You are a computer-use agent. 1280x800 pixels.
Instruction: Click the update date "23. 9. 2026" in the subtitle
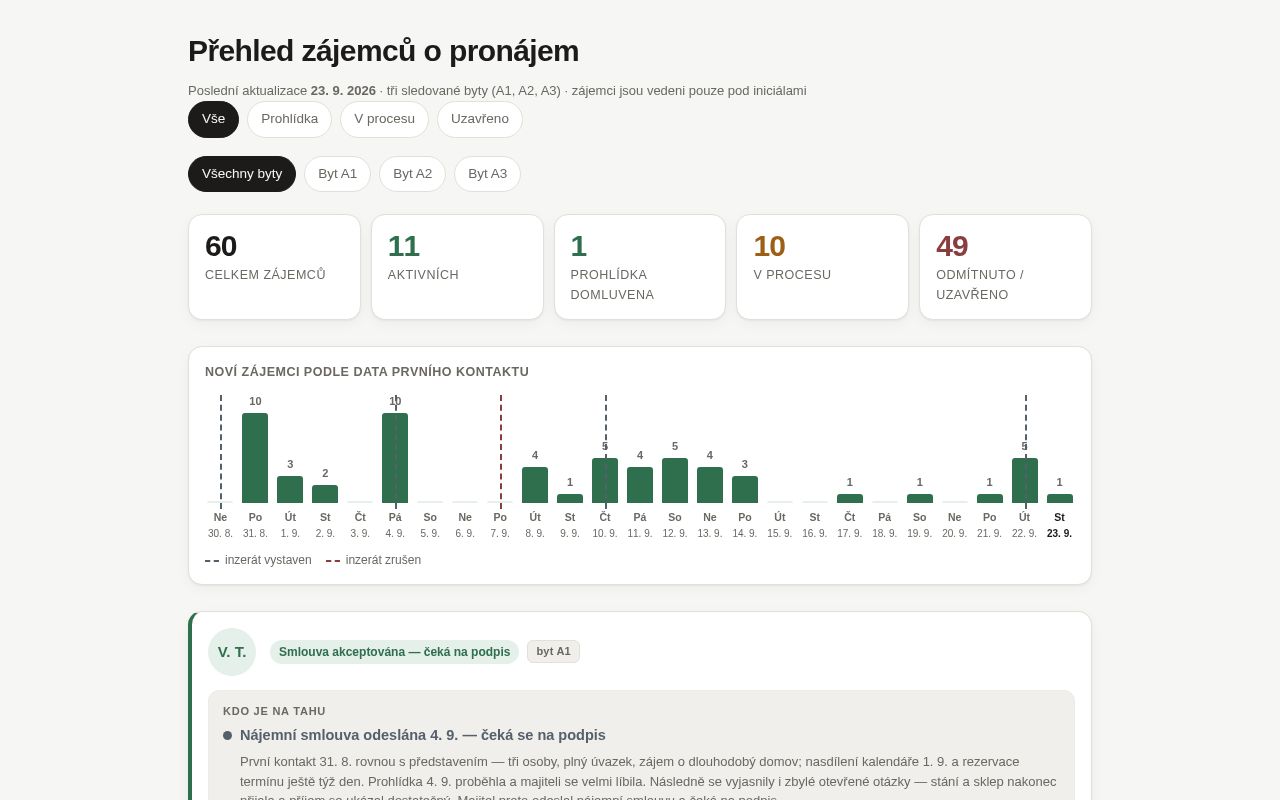click(x=343, y=90)
